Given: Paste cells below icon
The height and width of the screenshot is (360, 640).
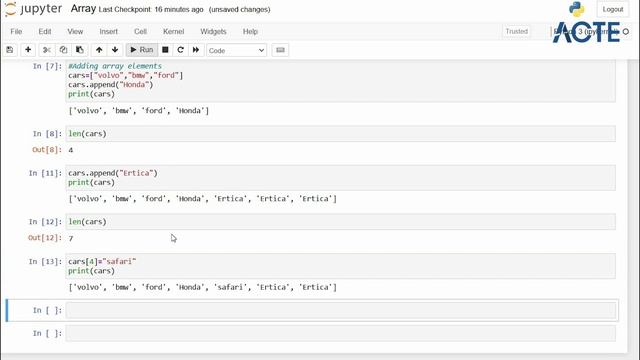Looking at the screenshot, I should (x=80, y=50).
